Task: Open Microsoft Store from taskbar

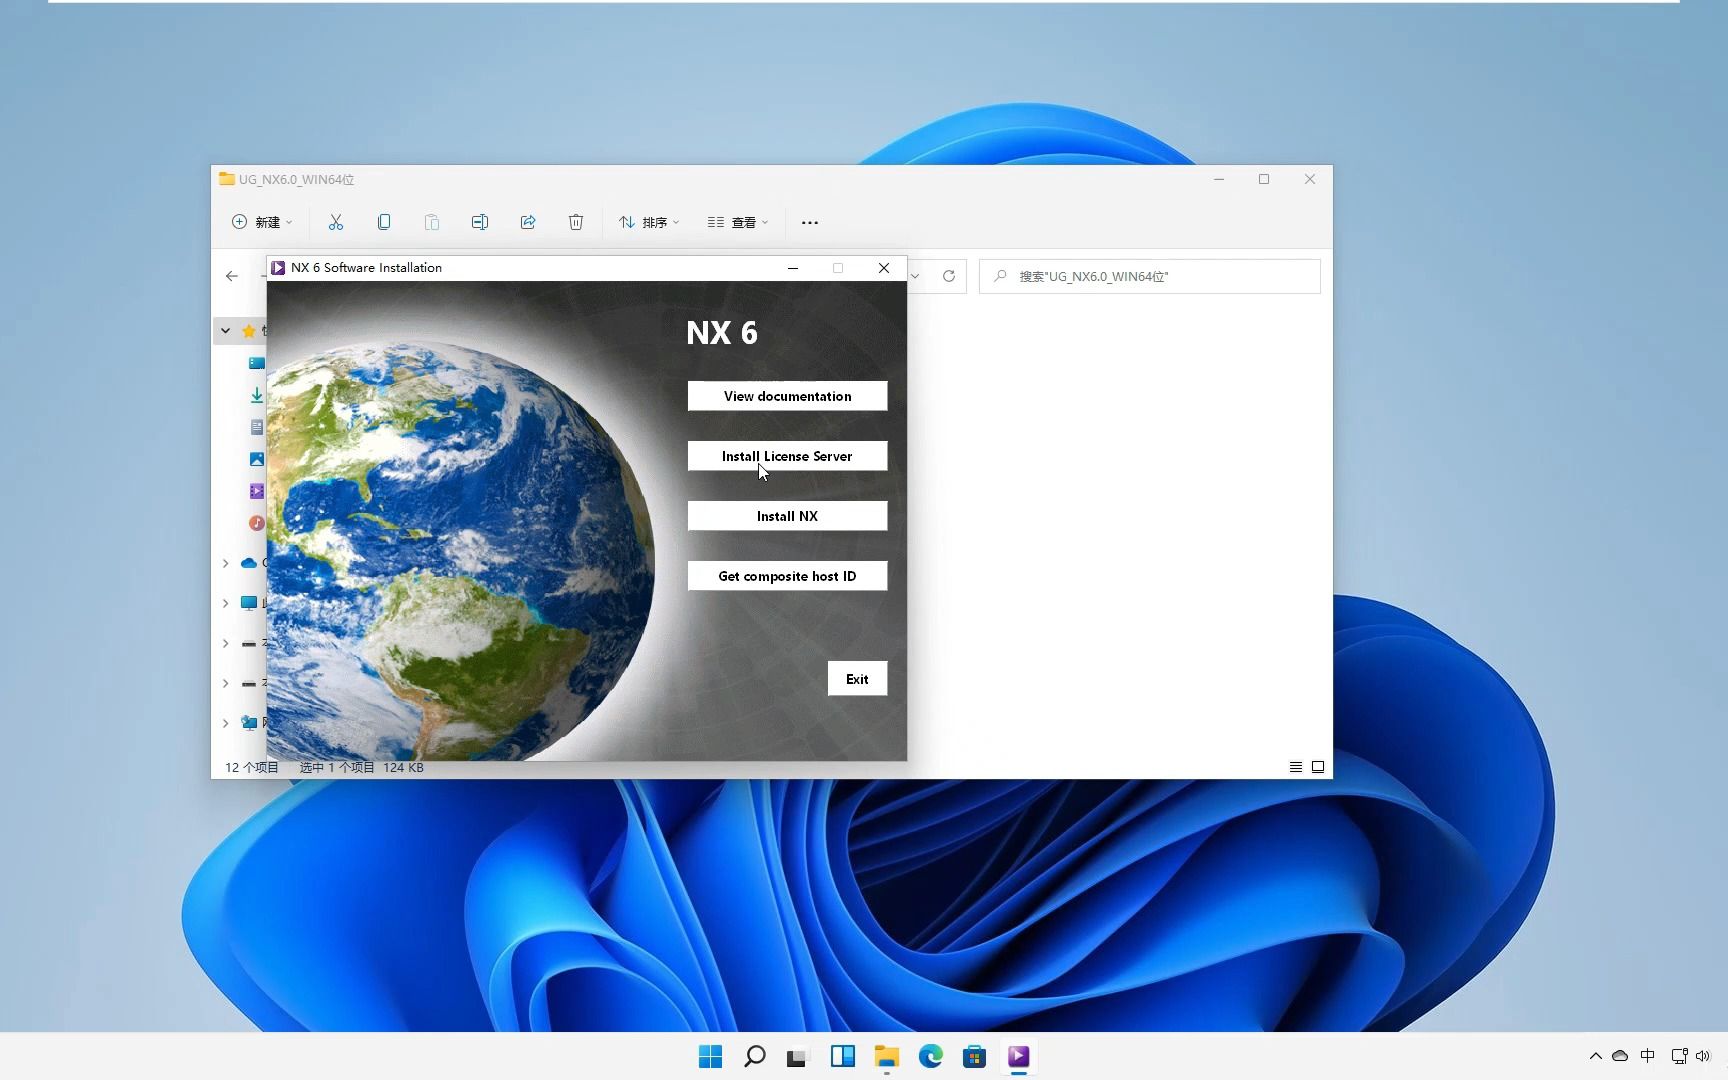Action: point(975,1056)
